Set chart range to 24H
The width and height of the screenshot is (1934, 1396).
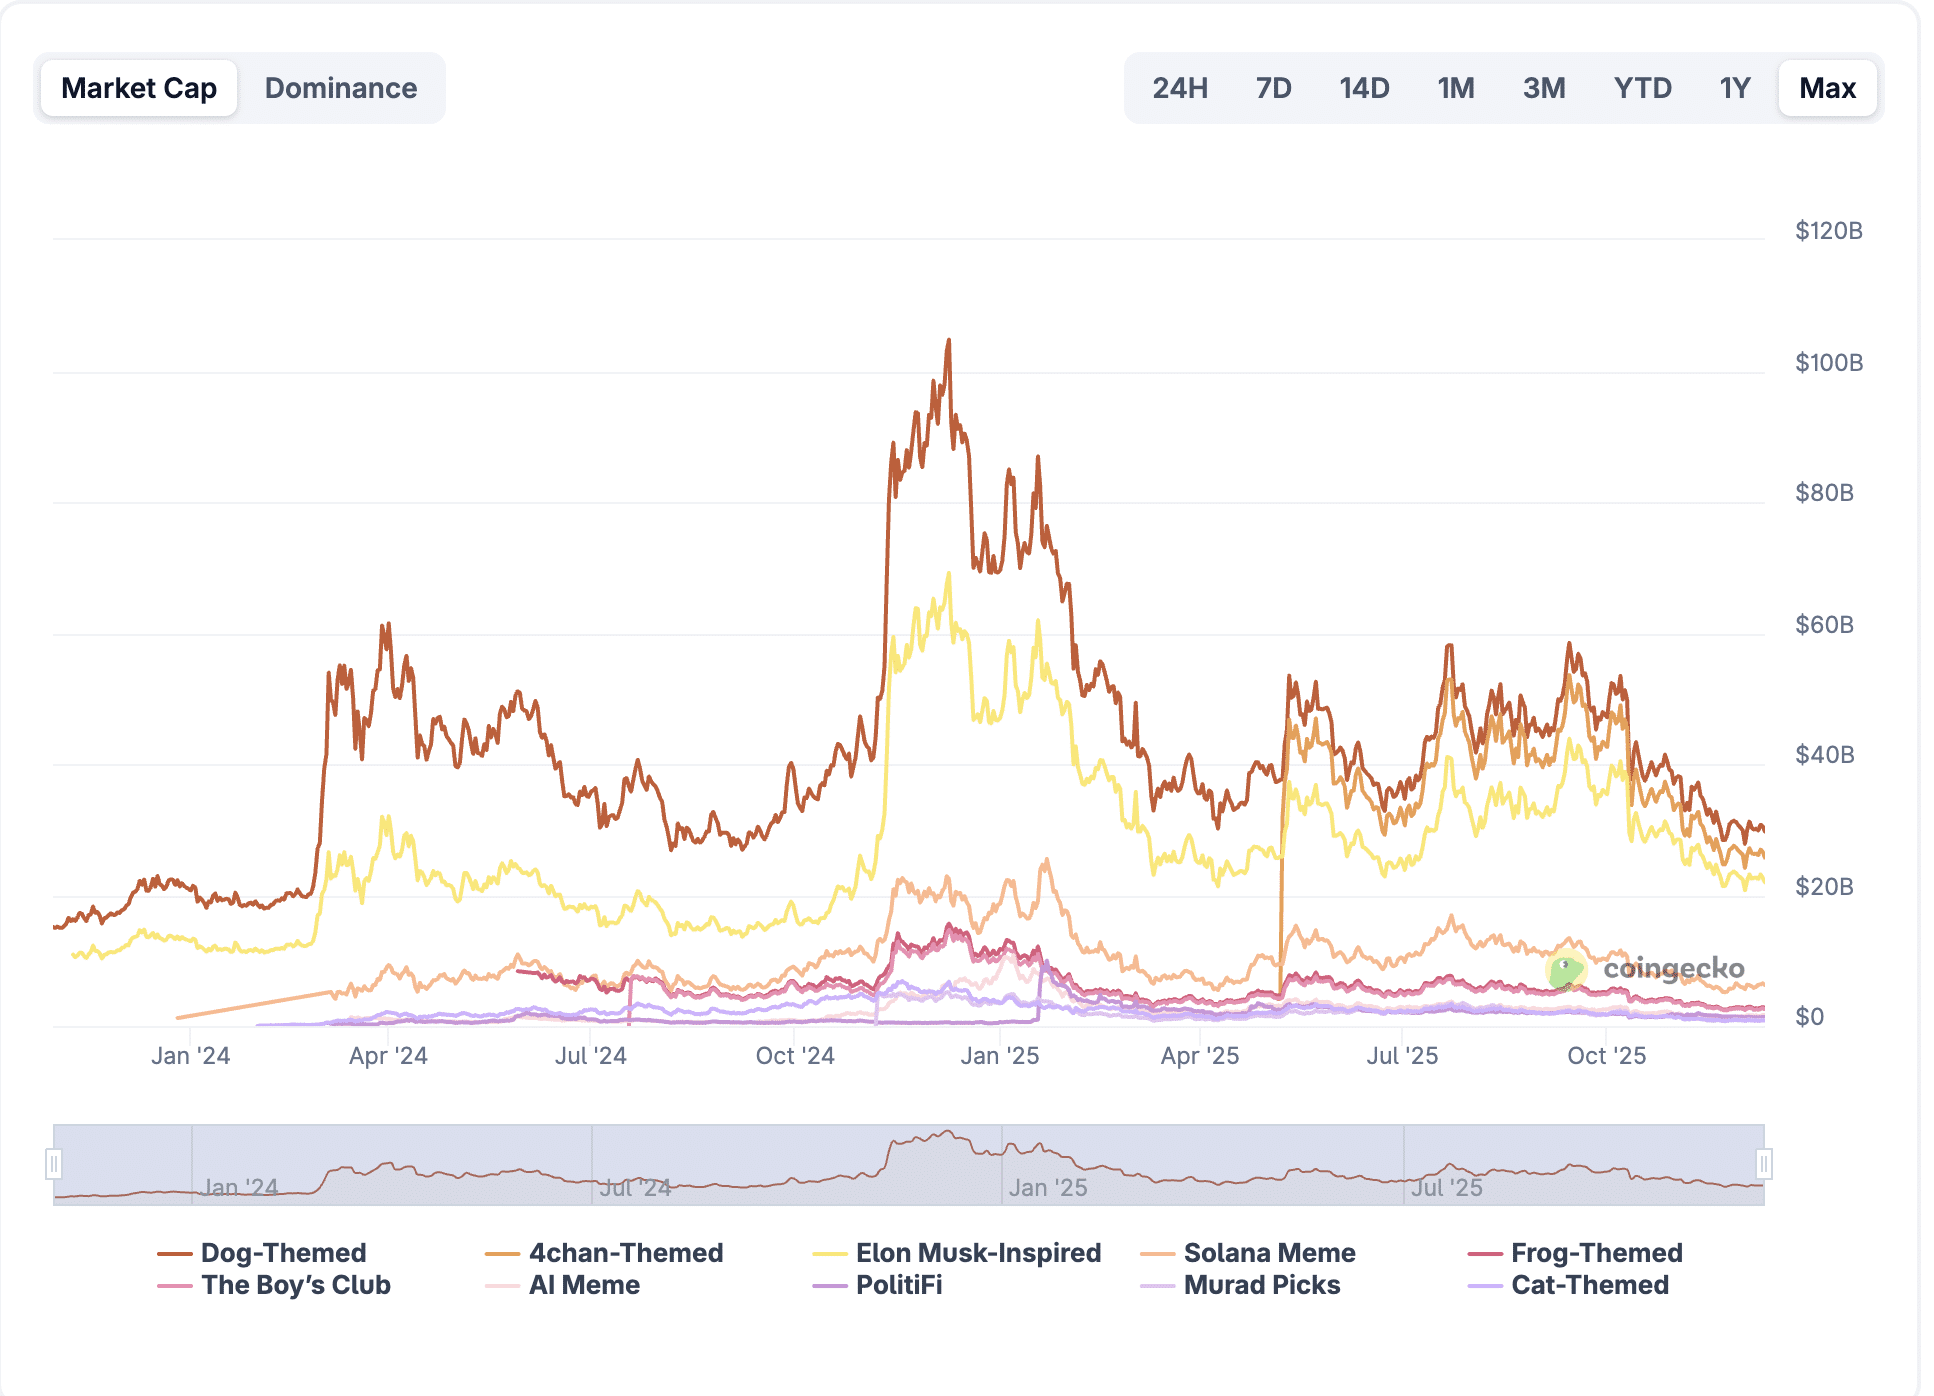1179,88
